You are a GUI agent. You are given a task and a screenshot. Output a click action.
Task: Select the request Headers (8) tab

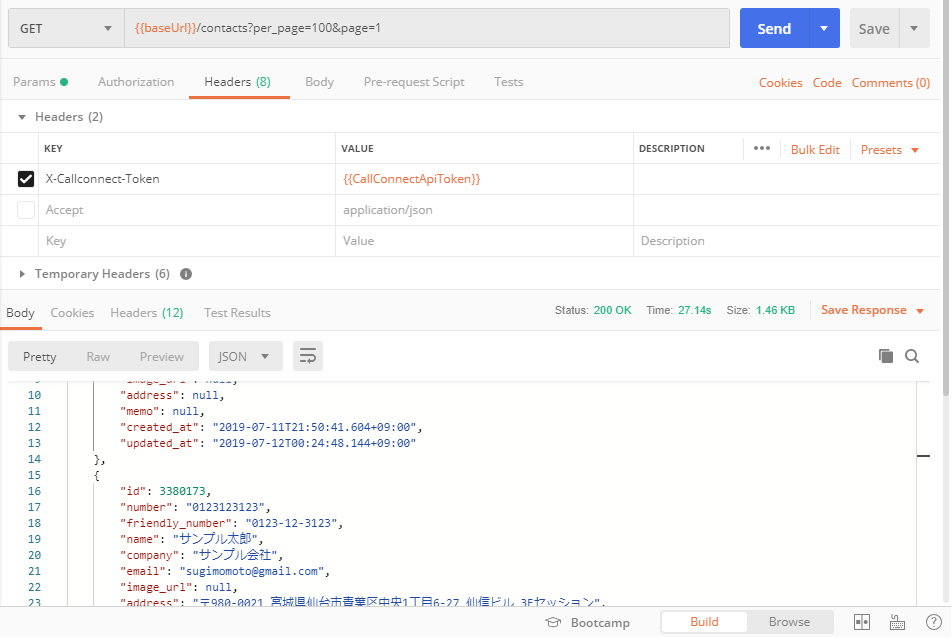(x=237, y=82)
